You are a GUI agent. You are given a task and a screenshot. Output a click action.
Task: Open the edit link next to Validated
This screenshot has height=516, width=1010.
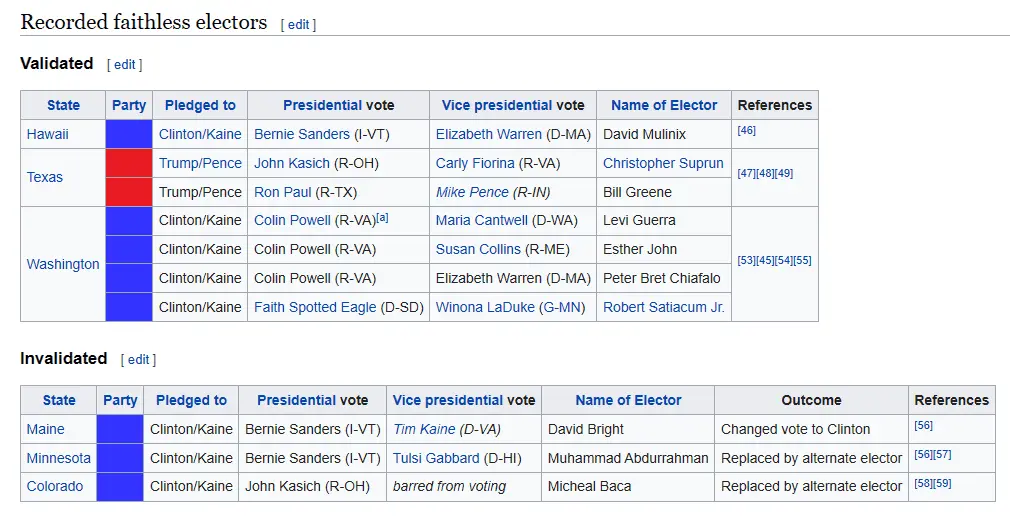coord(124,65)
